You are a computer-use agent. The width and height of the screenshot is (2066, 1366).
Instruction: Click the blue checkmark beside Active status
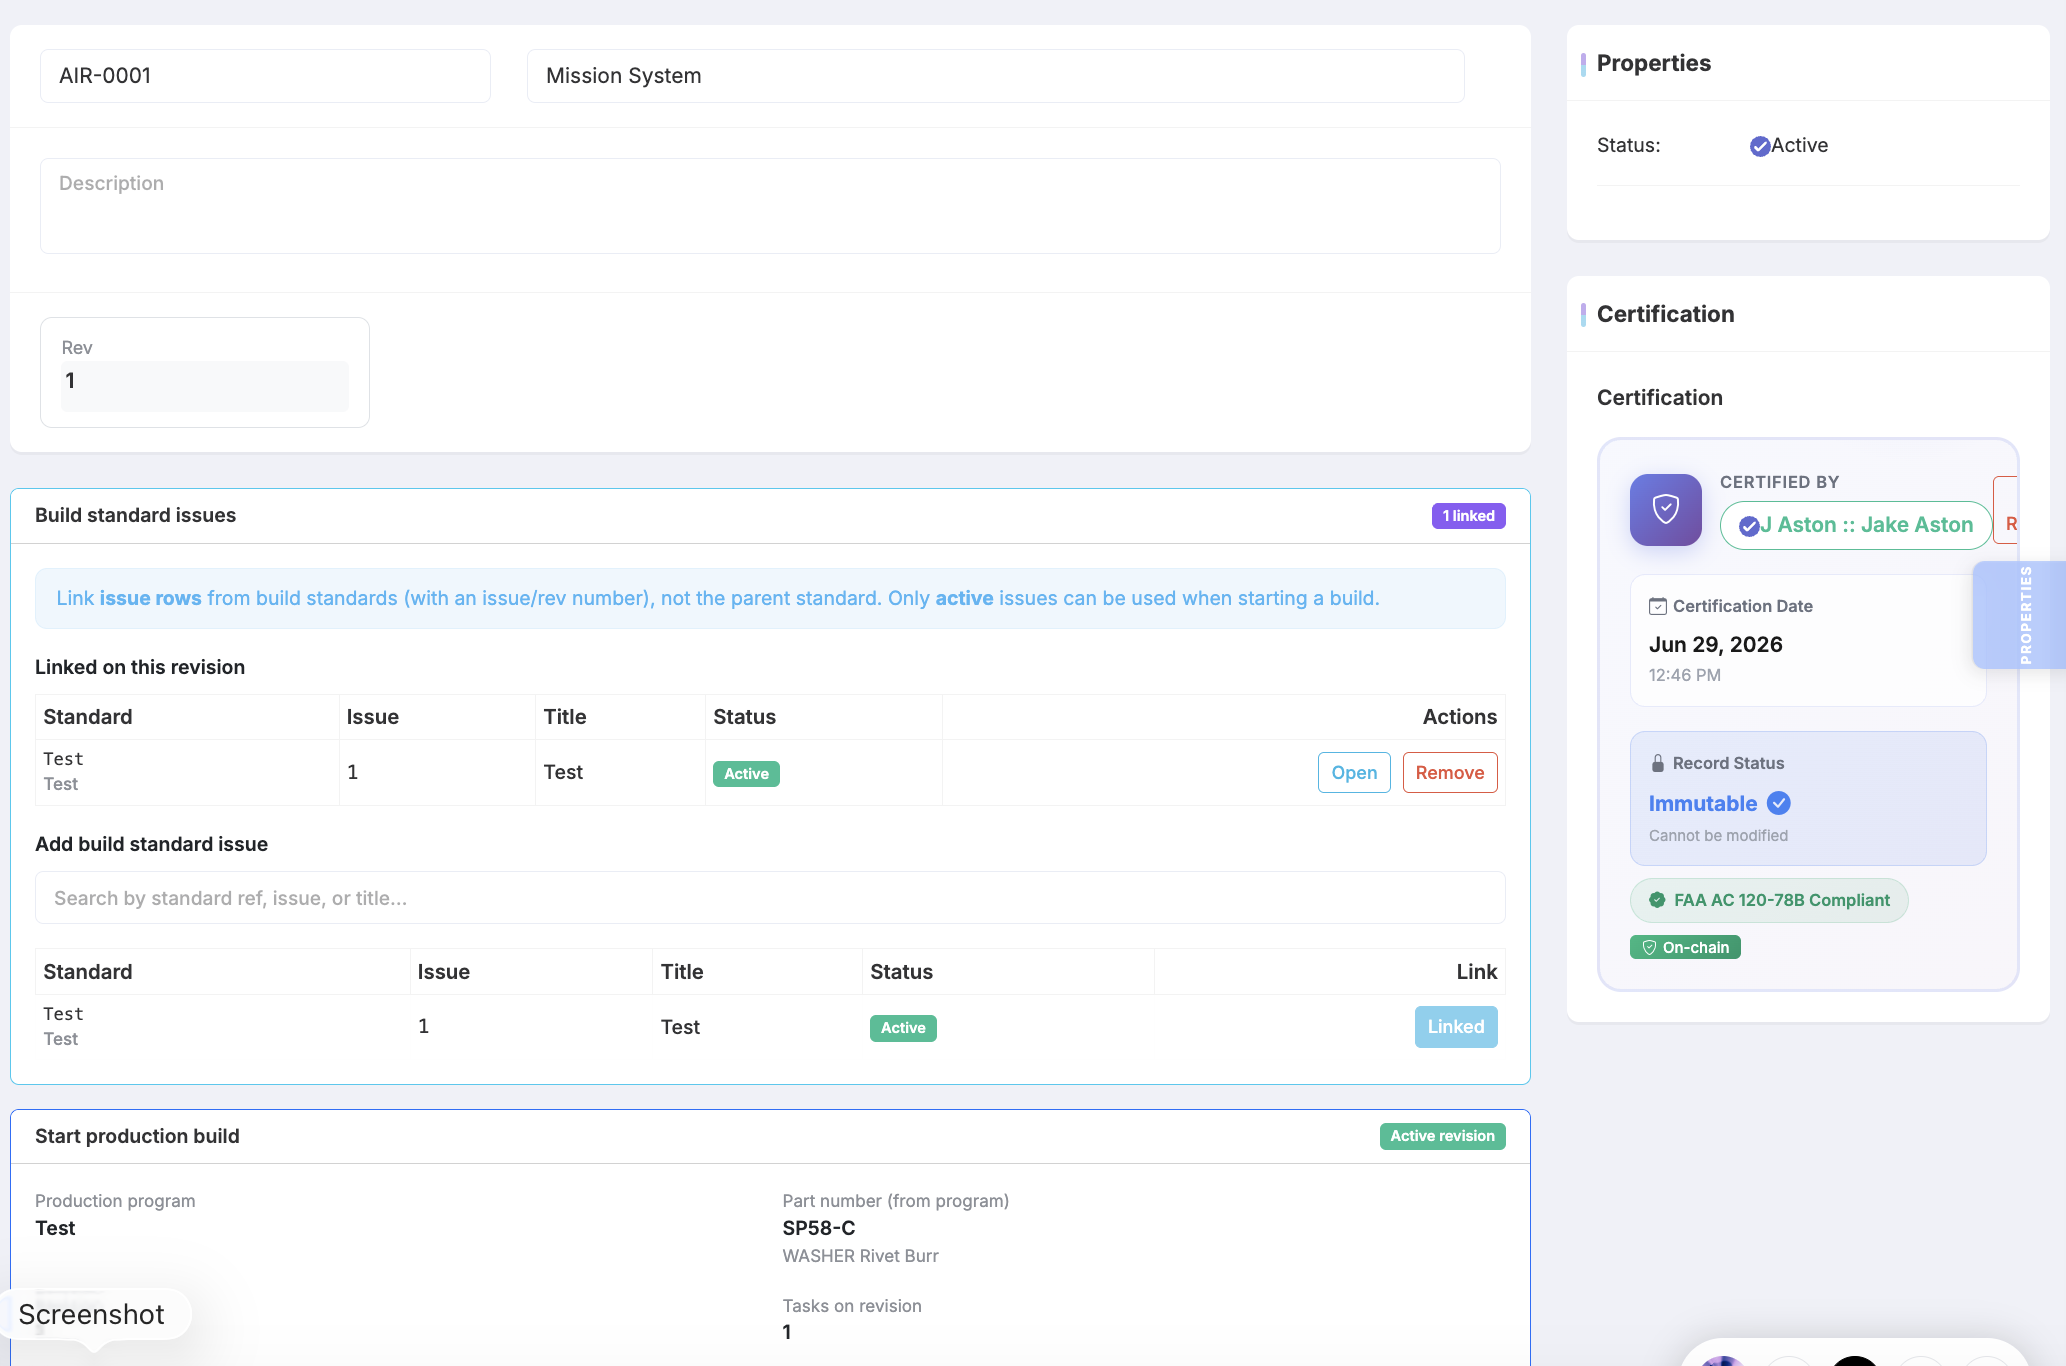pyautogui.click(x=1760, y=146)
